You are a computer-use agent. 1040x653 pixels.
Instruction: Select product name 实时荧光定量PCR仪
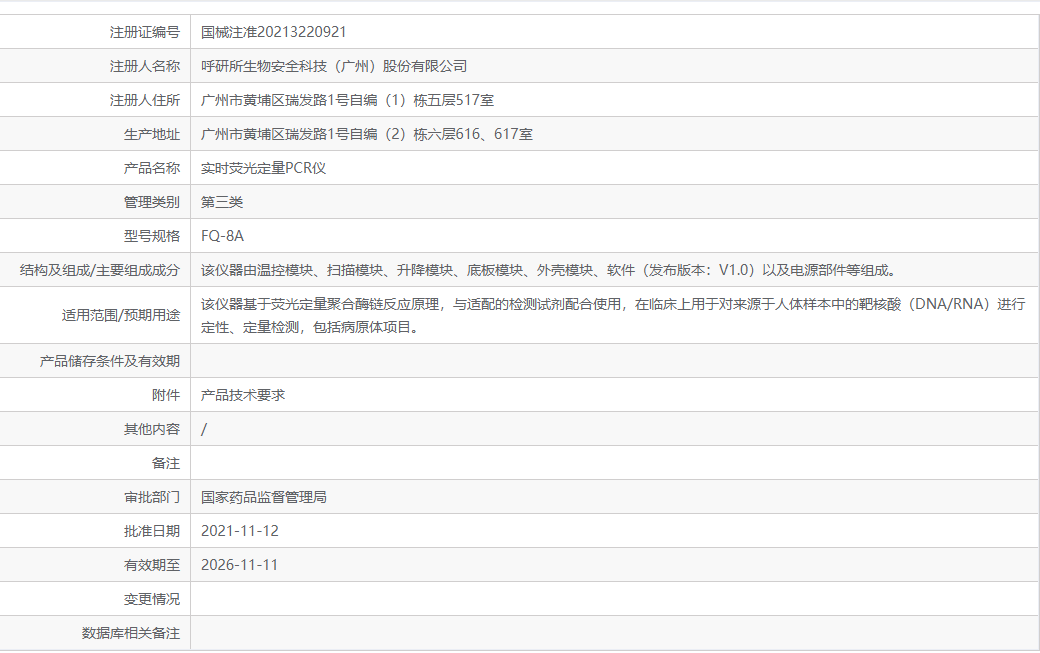coord(263,168)
